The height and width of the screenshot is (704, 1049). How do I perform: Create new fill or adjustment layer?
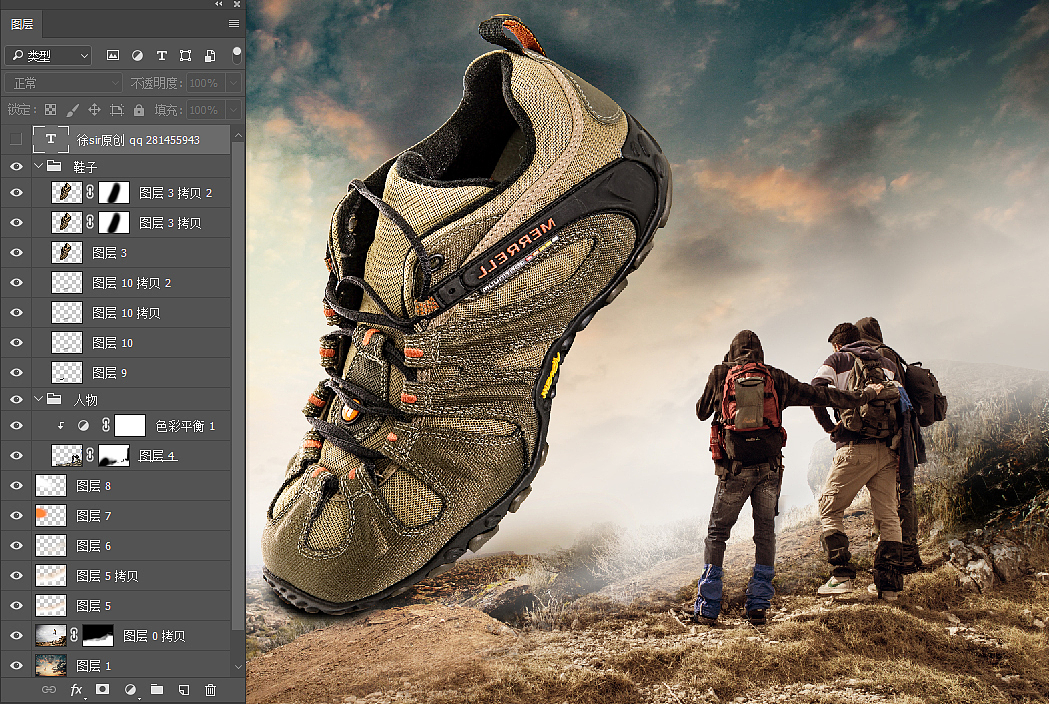[x=130, y=689]
